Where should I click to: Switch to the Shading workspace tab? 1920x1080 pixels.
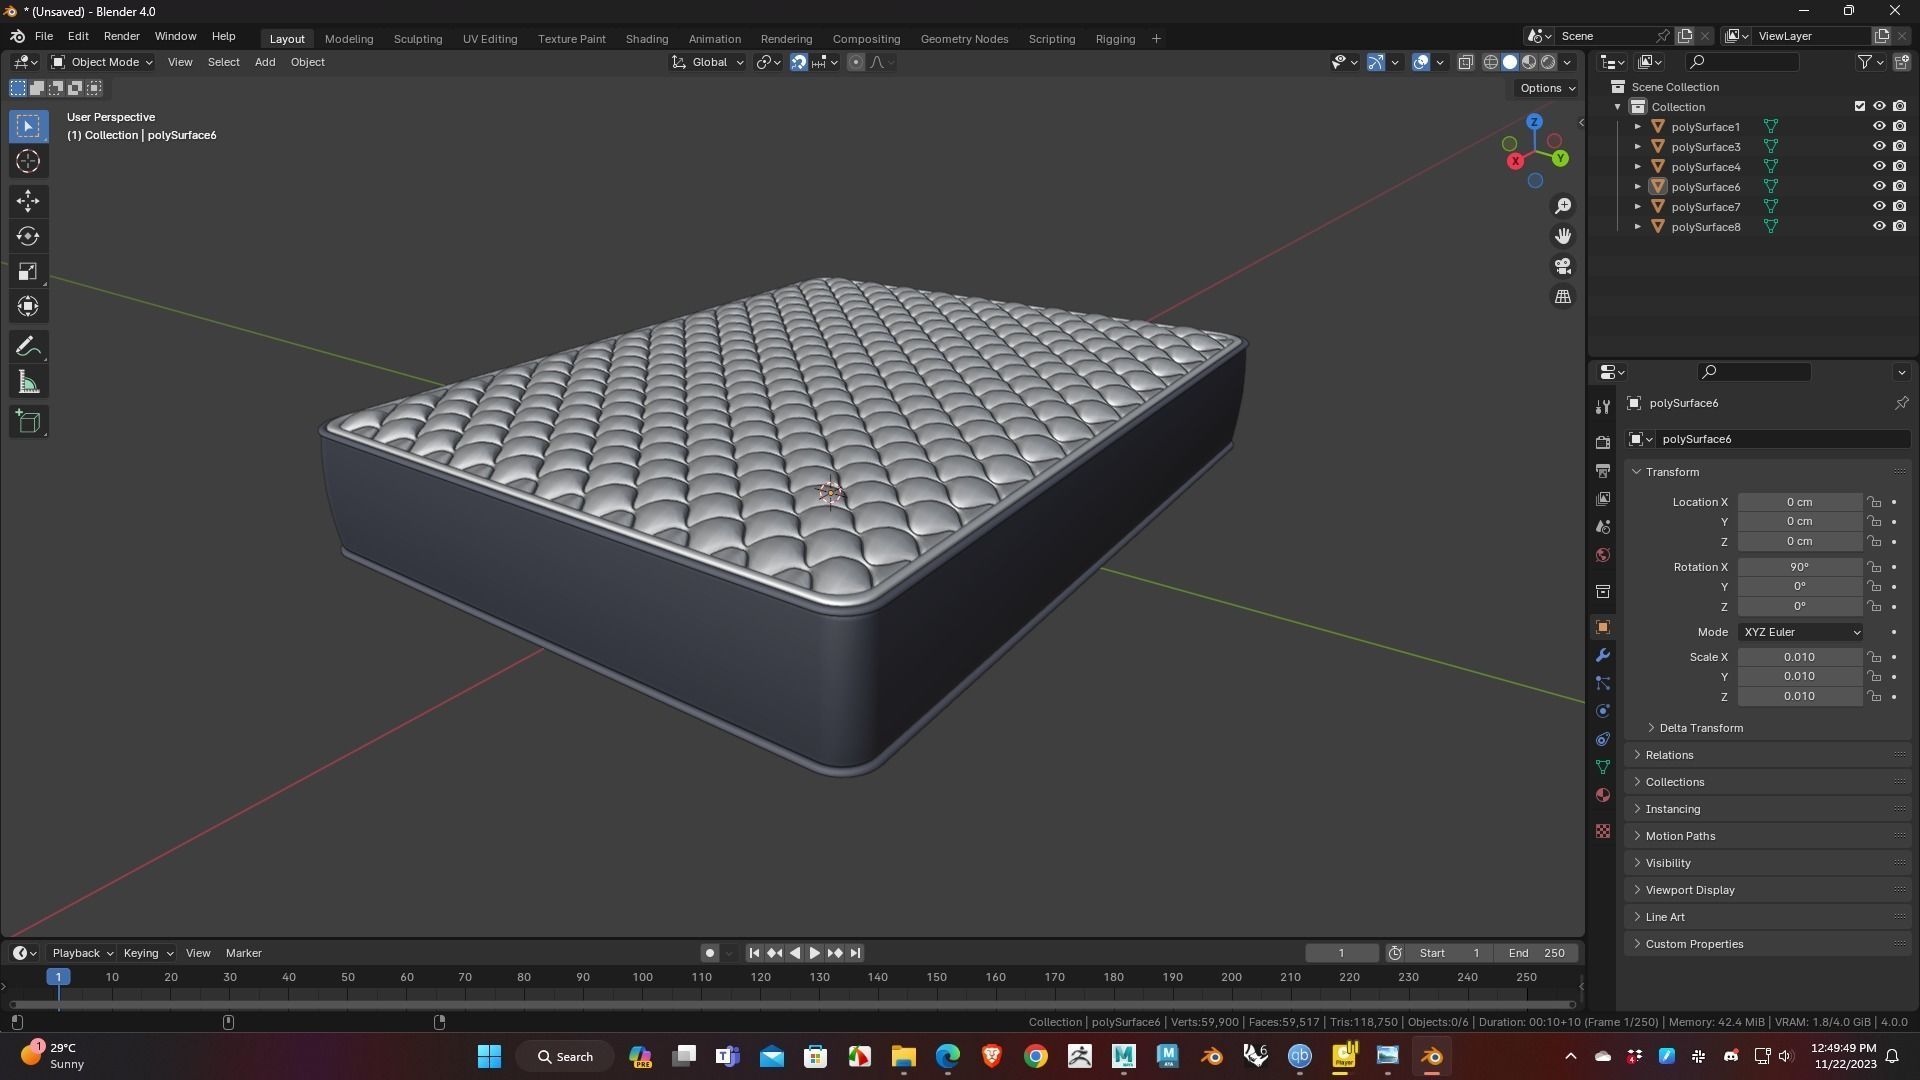click(647, 38)
